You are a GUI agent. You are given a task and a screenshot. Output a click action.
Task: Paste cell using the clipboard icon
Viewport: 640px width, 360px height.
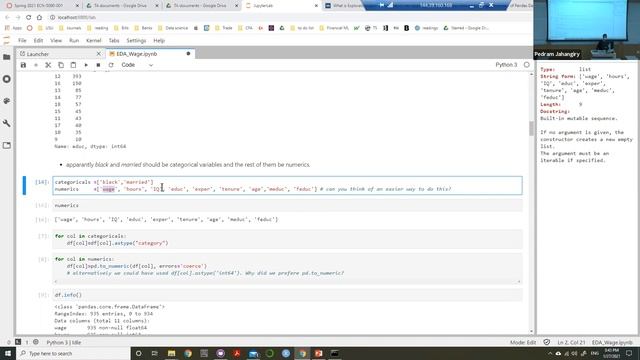click(x=73, y=65)
